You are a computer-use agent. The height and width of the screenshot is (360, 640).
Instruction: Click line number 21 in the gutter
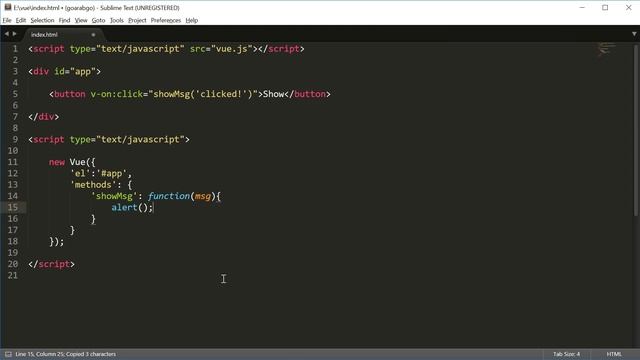click(x=13, y=276)
